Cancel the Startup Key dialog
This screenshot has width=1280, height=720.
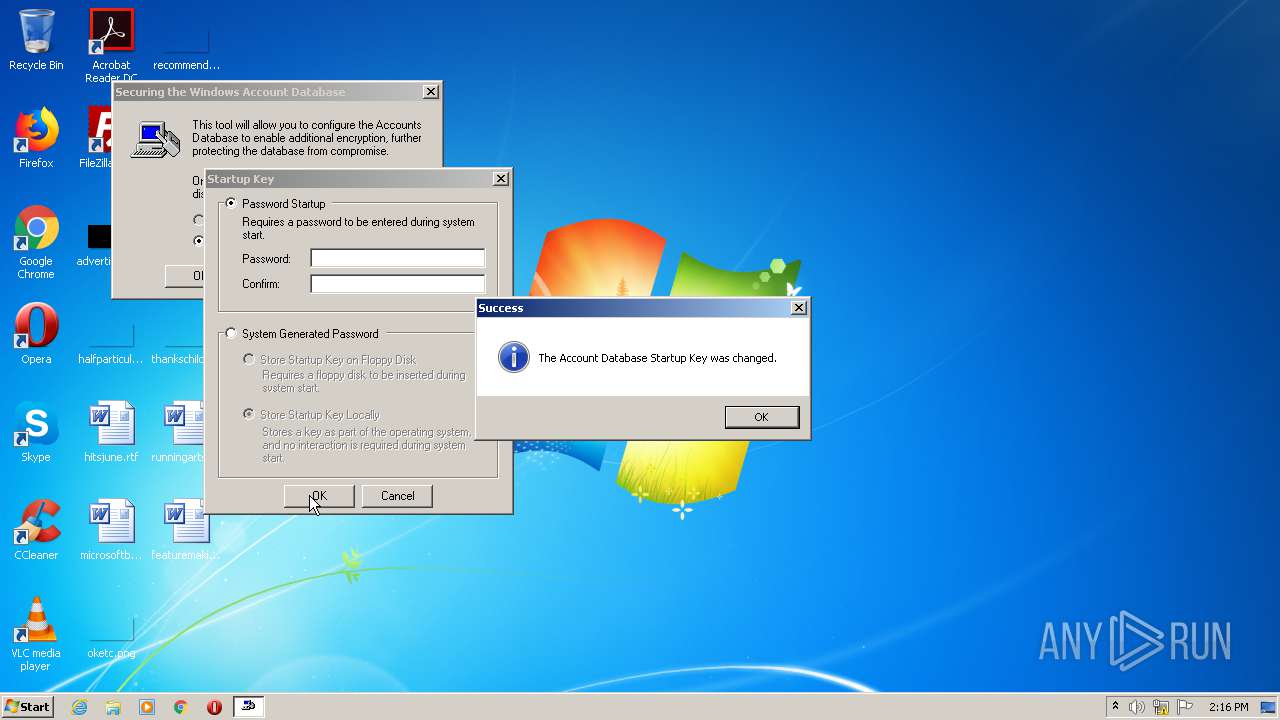(397, 496)
